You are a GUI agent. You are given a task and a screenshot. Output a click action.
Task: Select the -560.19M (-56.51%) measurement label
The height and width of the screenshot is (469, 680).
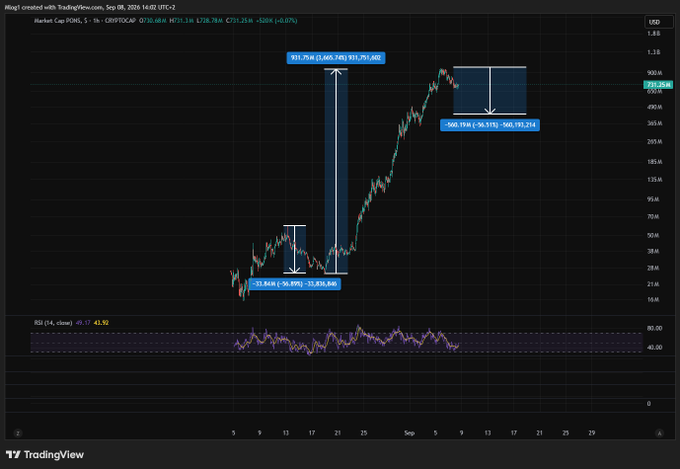(x=490, y=125)
